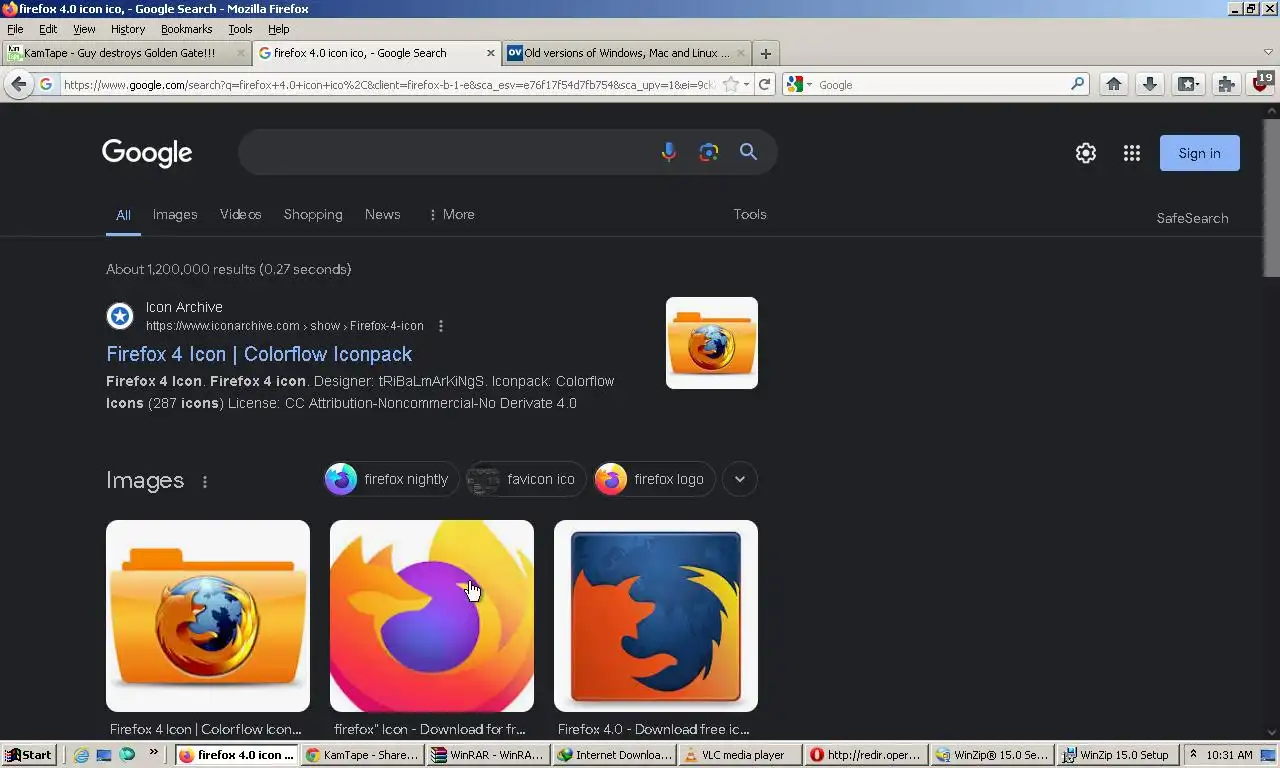Open the bookmarks menu toolbar button
This screenshot has height=768, width=1280.
pos(1188,85)
